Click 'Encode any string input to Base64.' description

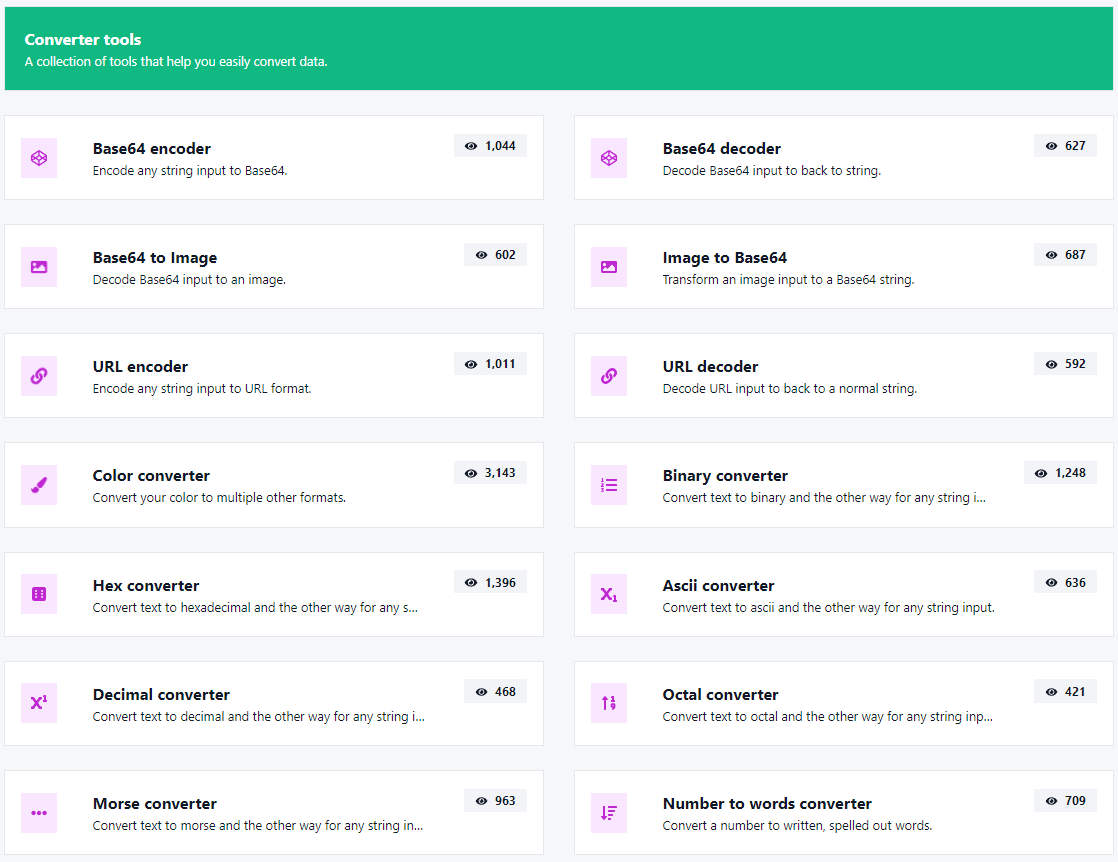190,170
